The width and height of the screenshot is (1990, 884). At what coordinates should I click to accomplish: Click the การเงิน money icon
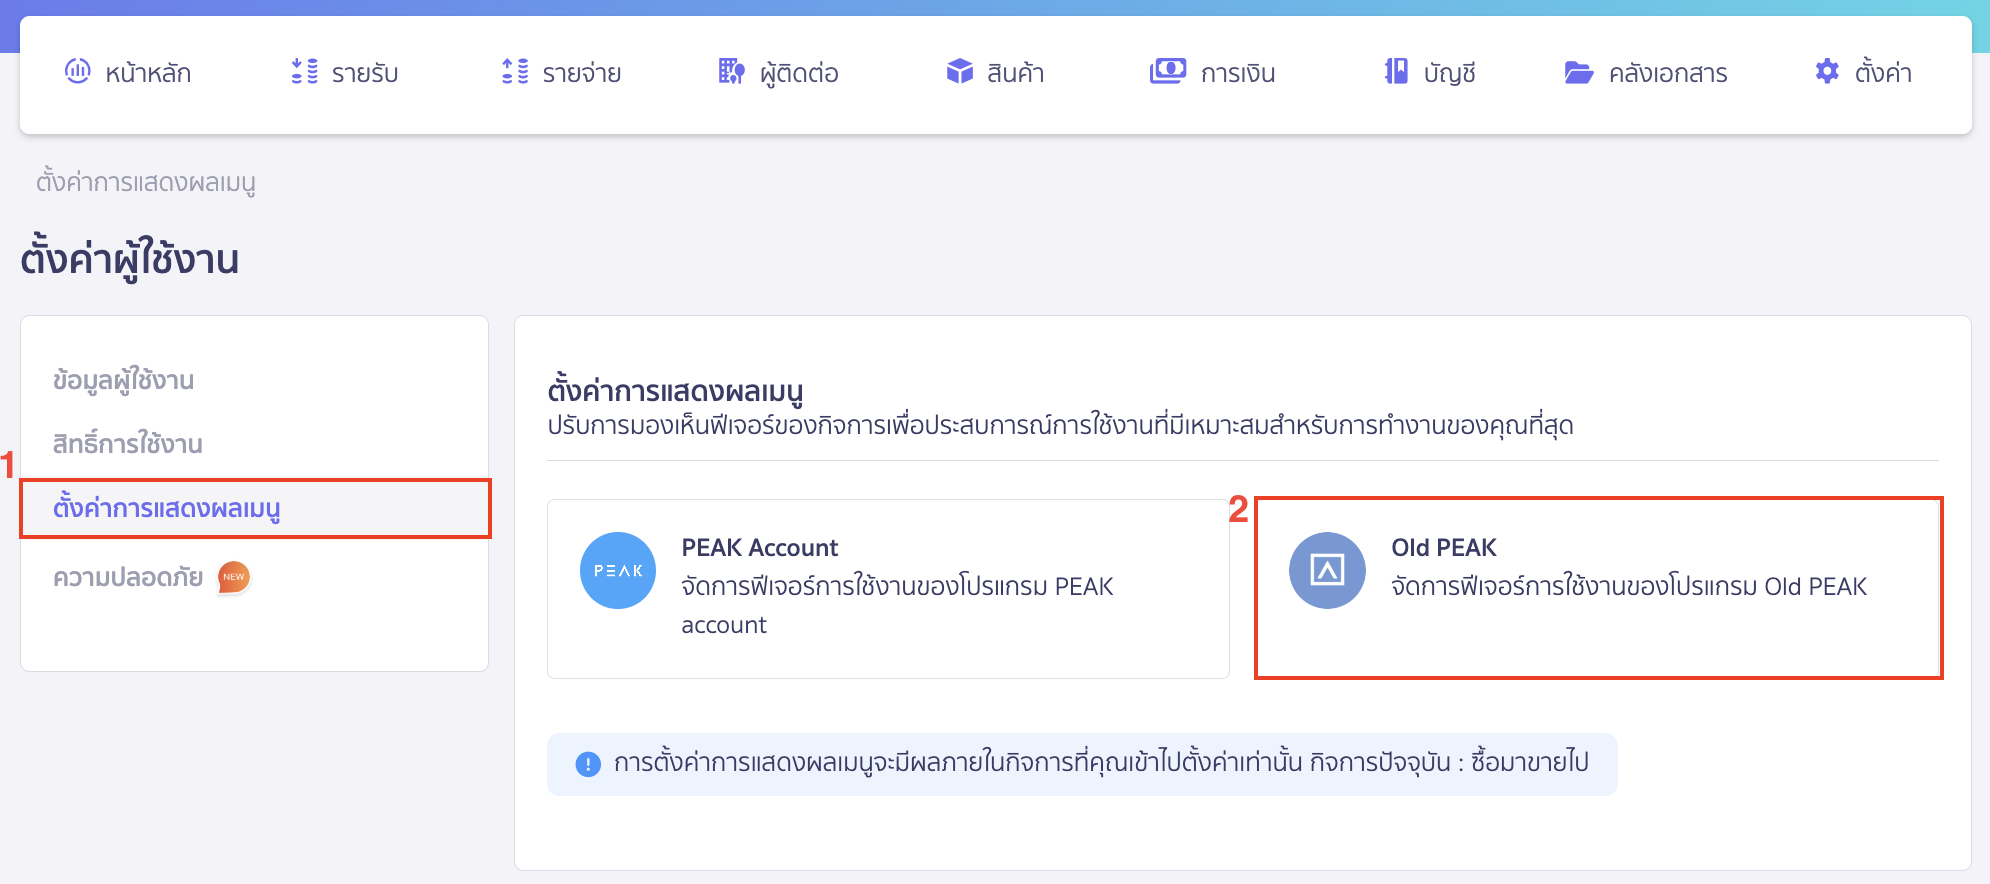(x=1168, y=71)
